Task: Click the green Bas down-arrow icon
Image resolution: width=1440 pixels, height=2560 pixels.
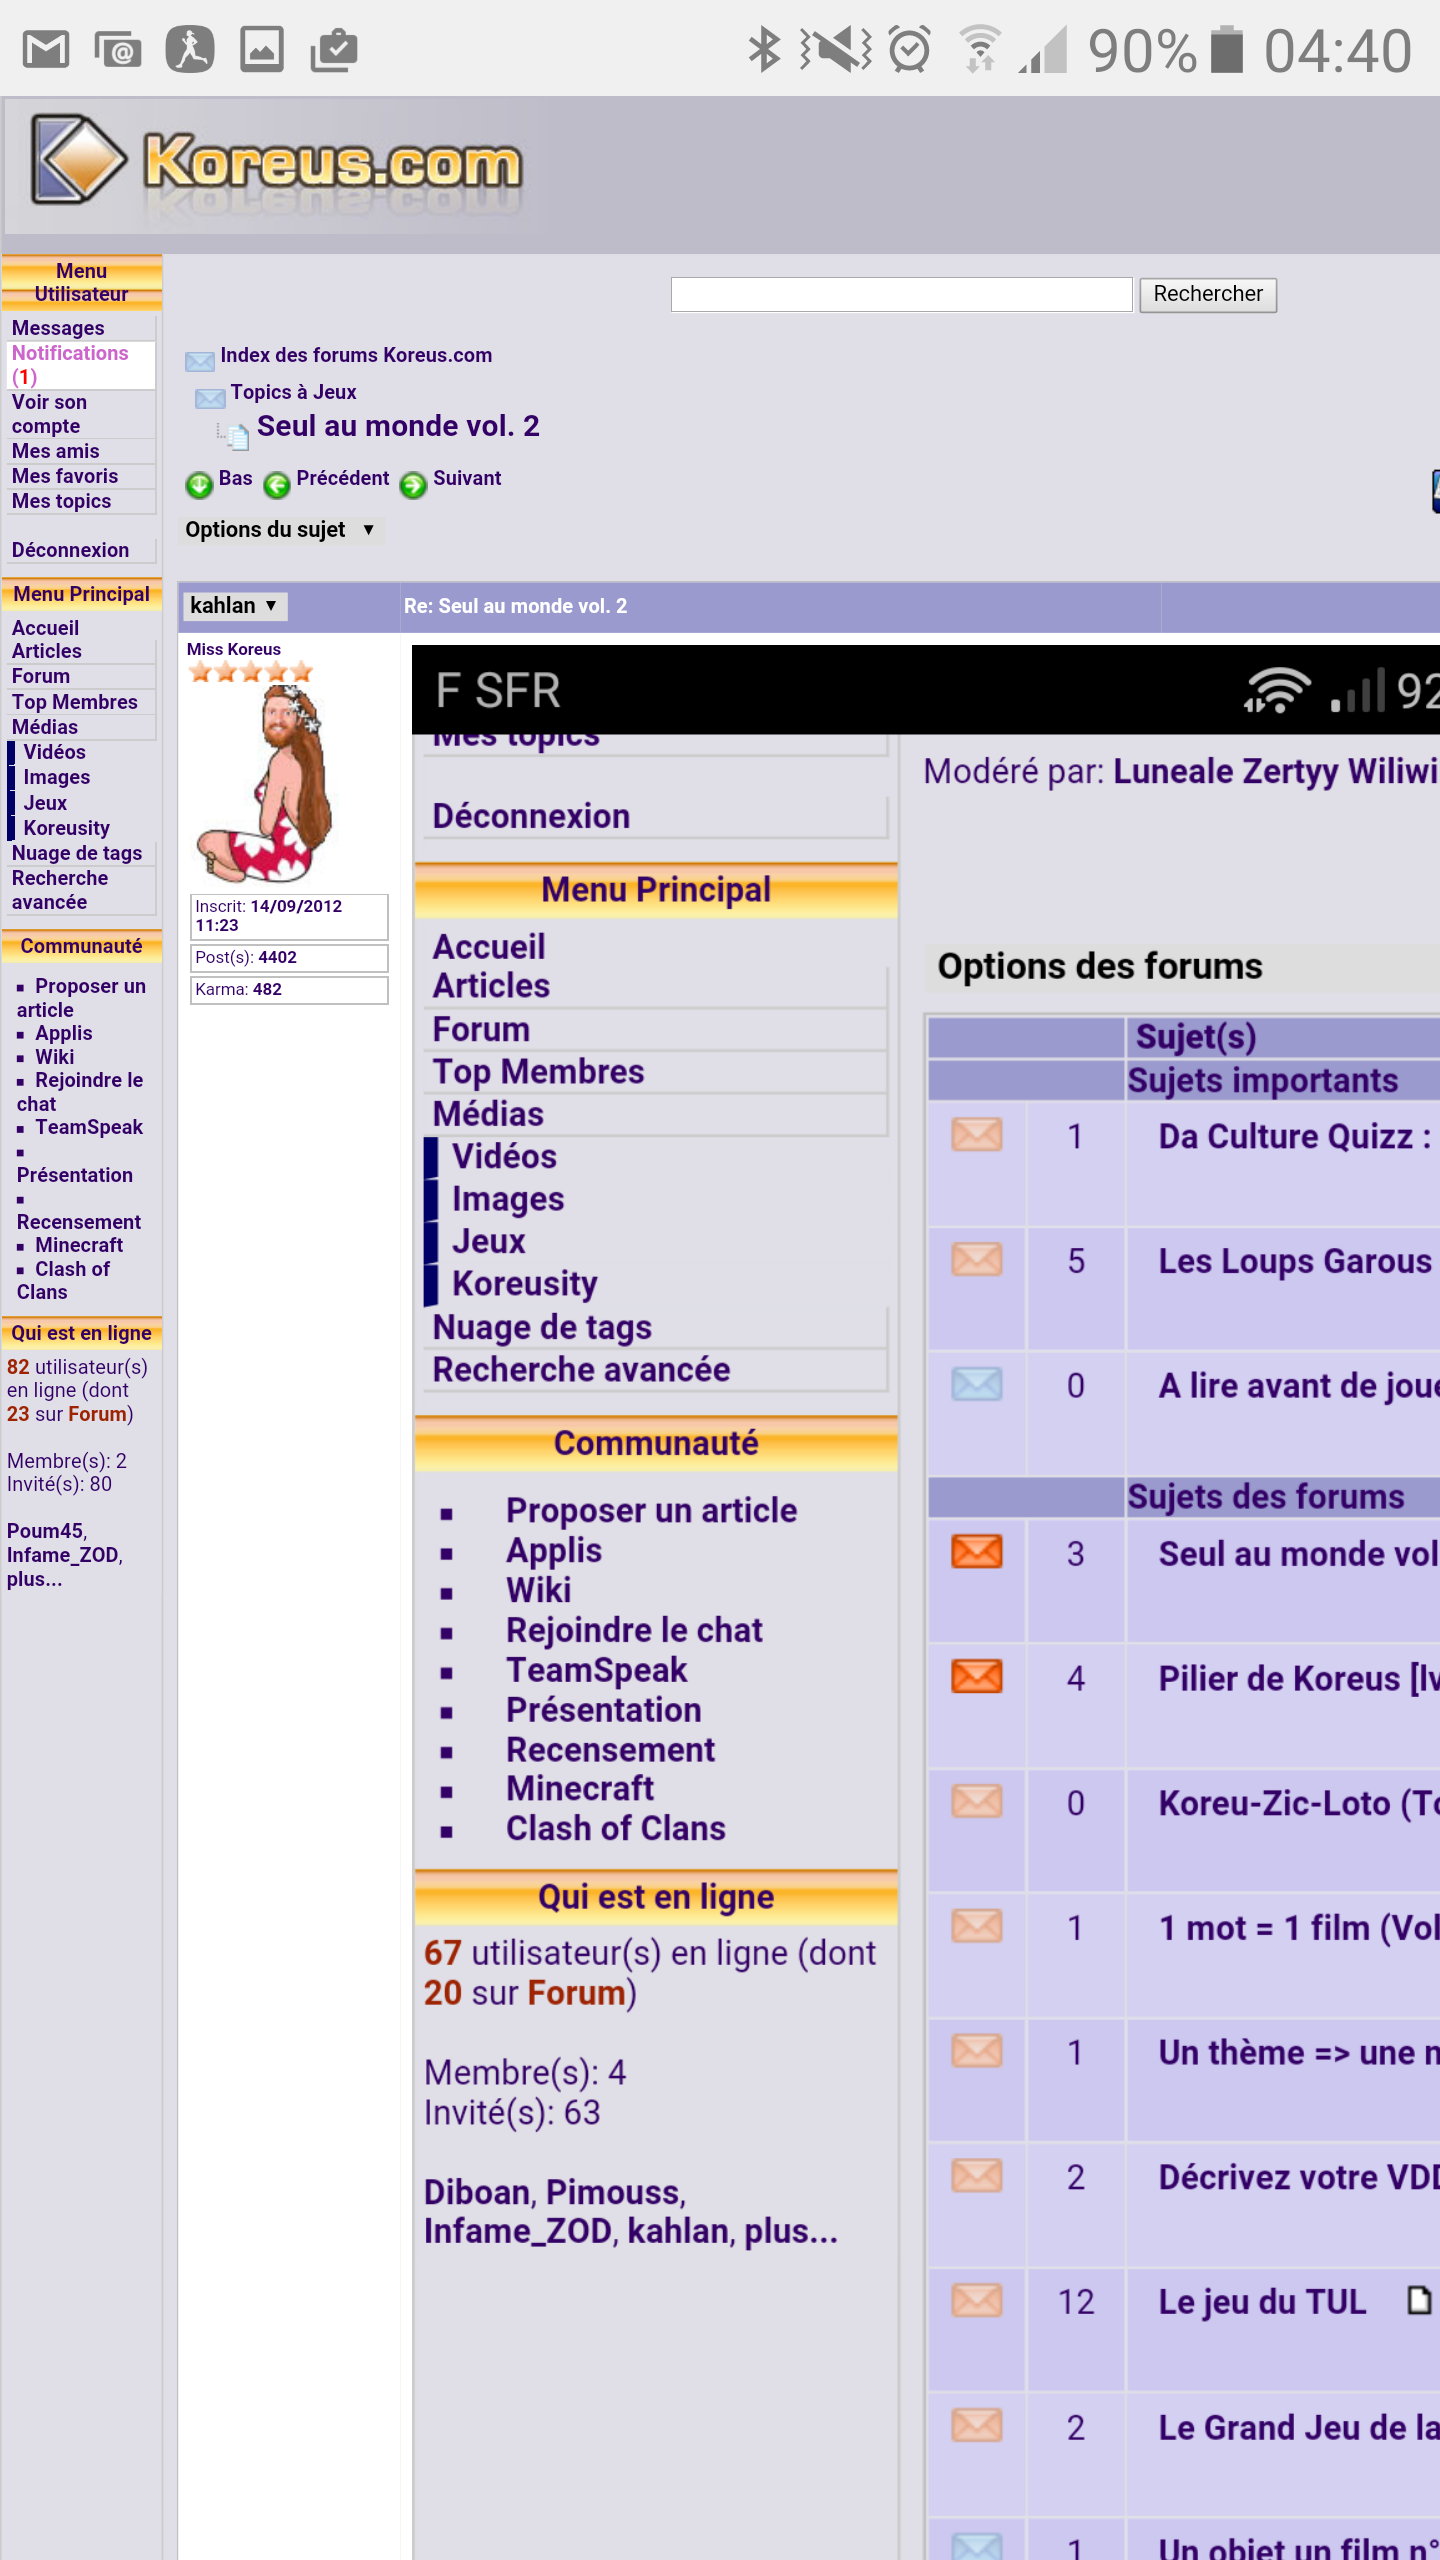Action: click(x=200, y=485)
